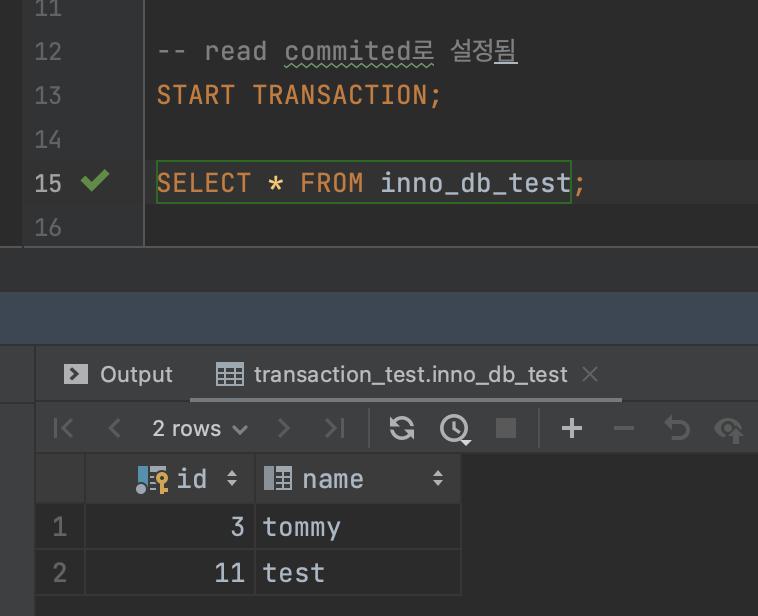Click the auto-refresh clock icon
The width and height of the screenshot is (758, 616).
click(455, 429)
